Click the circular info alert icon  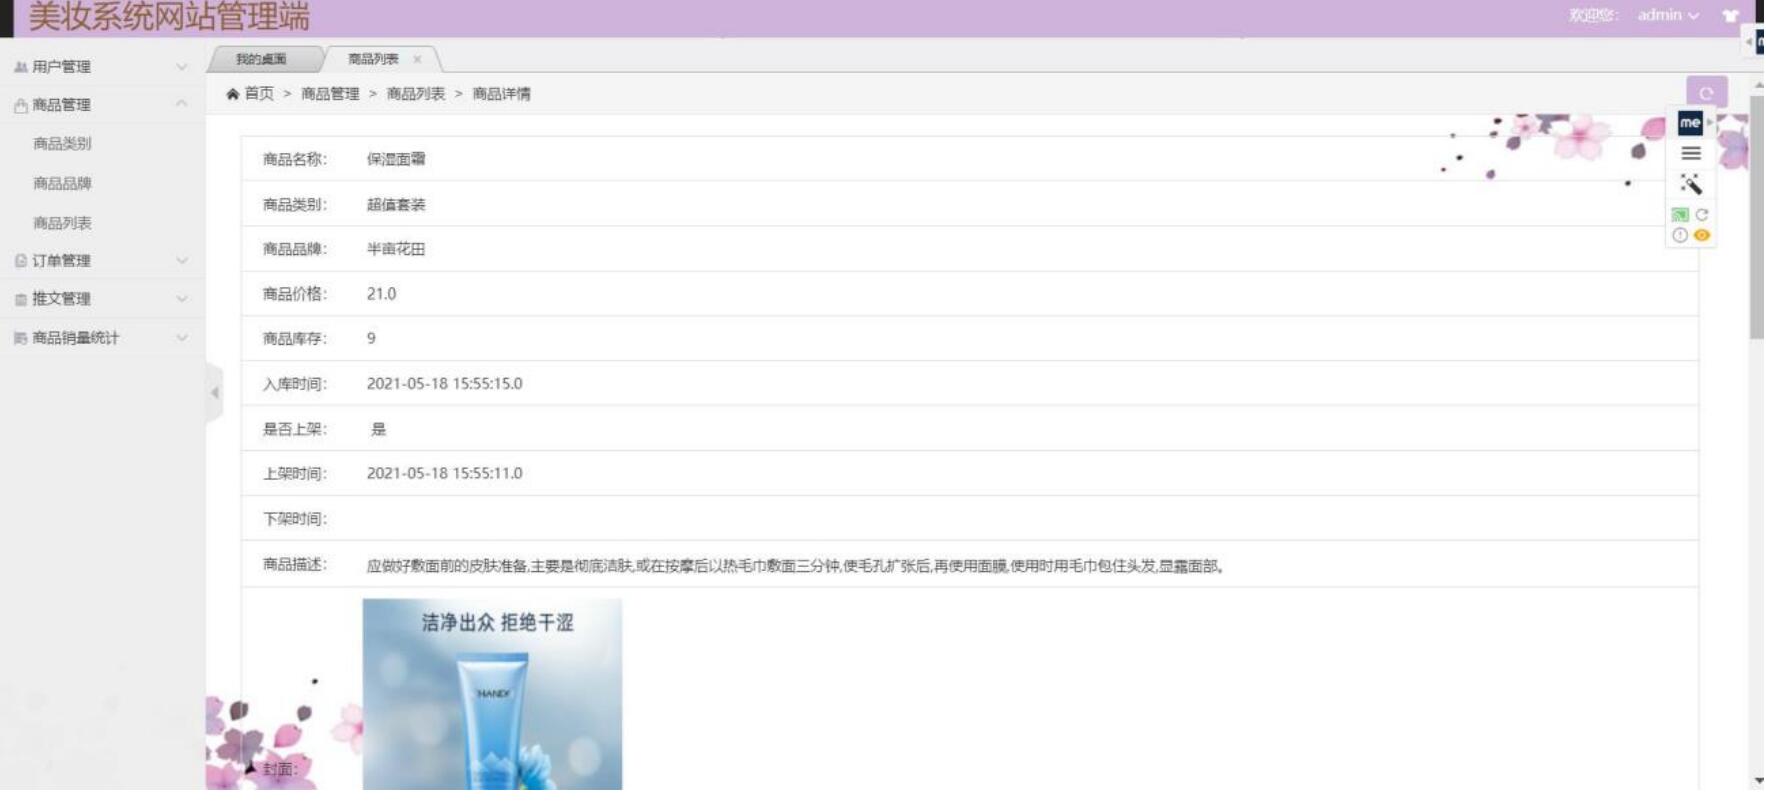point(1680,236)
